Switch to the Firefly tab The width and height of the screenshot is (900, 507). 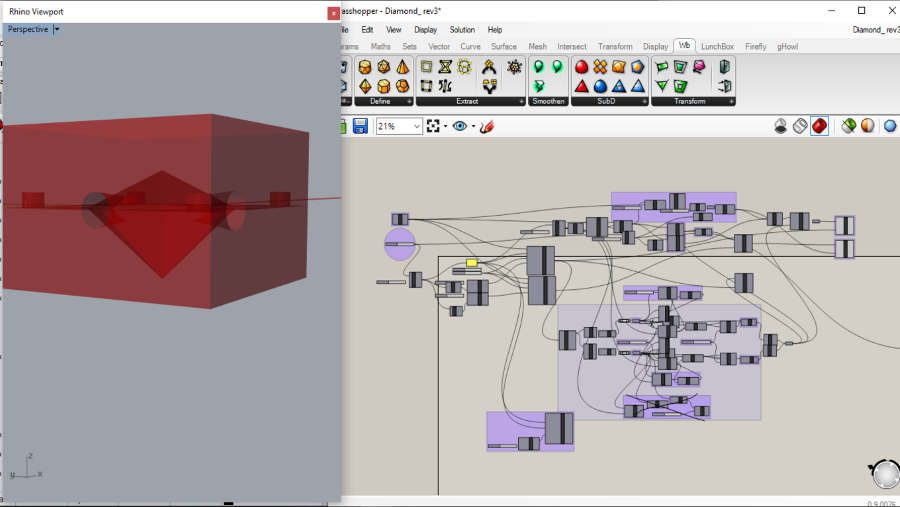[756, 47]
